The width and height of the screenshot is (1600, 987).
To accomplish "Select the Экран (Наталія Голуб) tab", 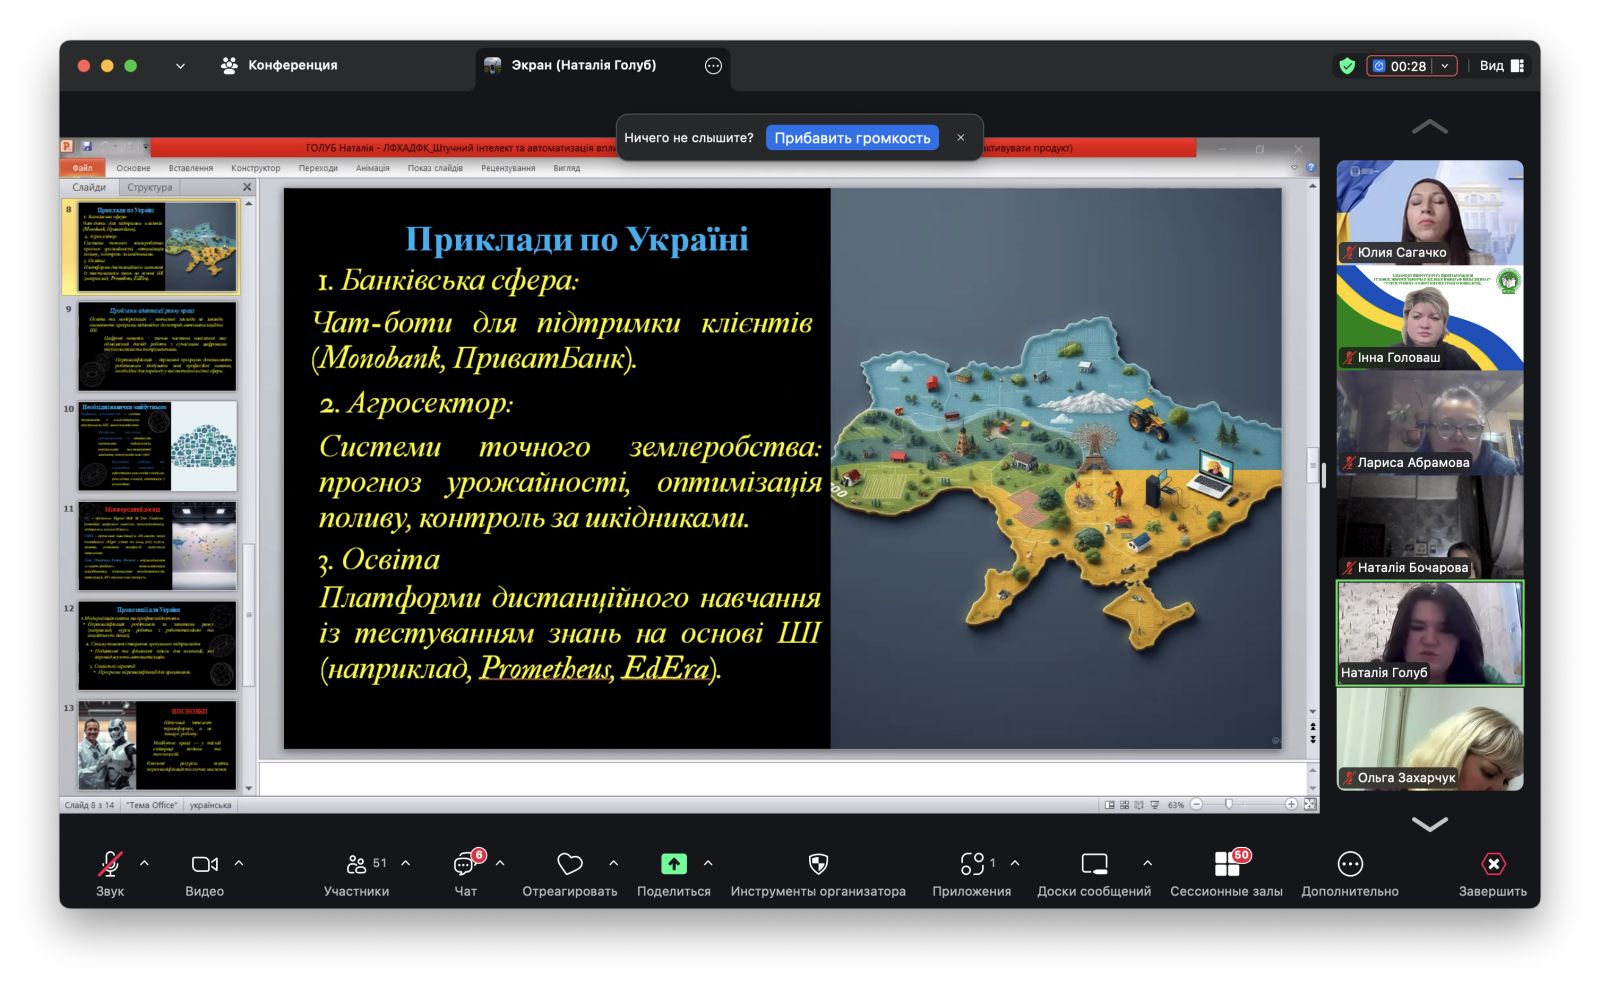I will coord(583,66).
